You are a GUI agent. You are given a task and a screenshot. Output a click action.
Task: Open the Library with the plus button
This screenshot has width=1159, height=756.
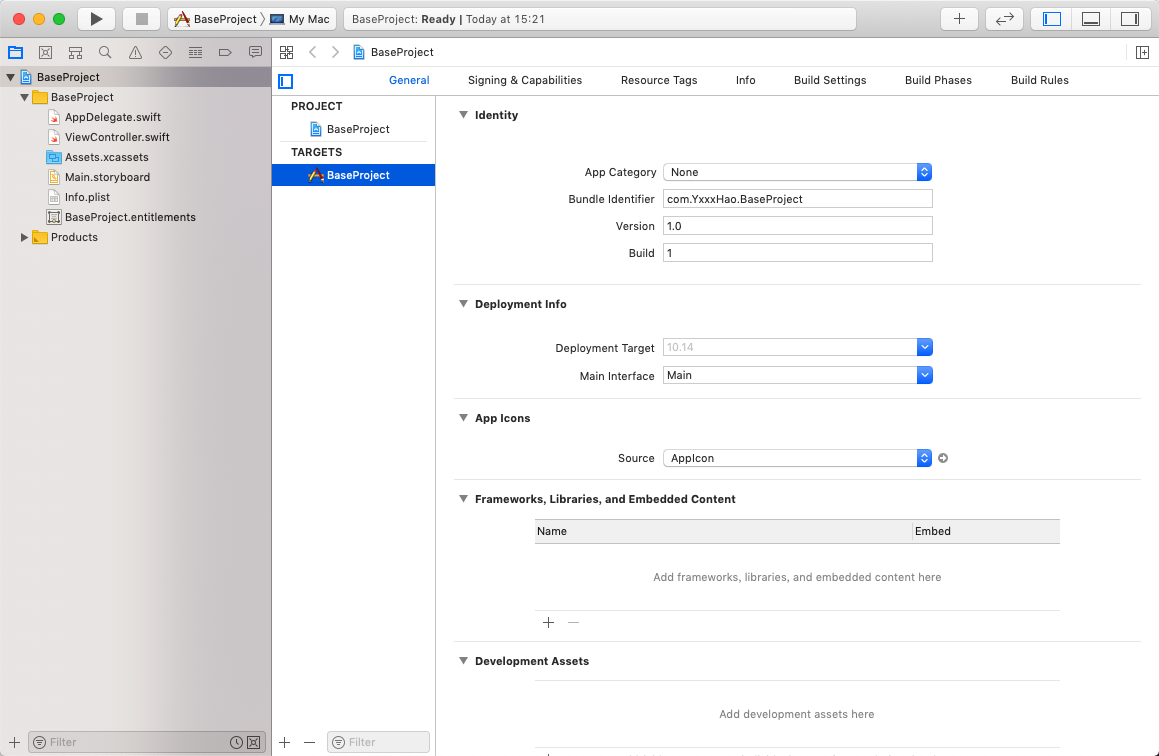point(959,19)
